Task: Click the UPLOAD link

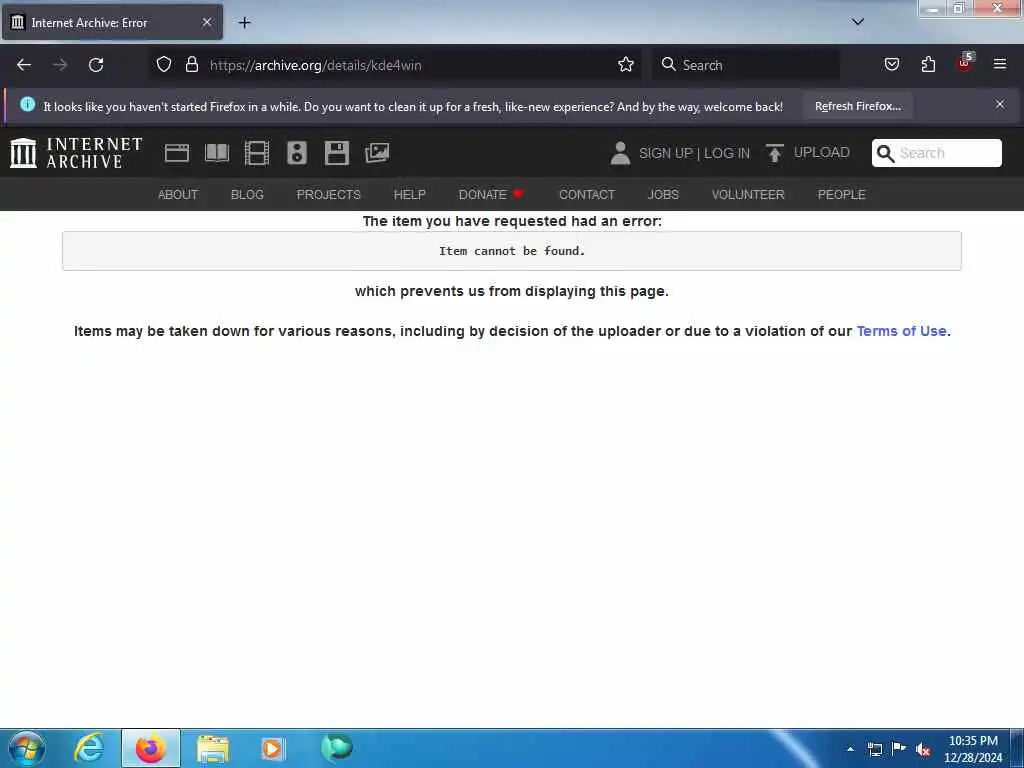Action: [x=822, y=153]
